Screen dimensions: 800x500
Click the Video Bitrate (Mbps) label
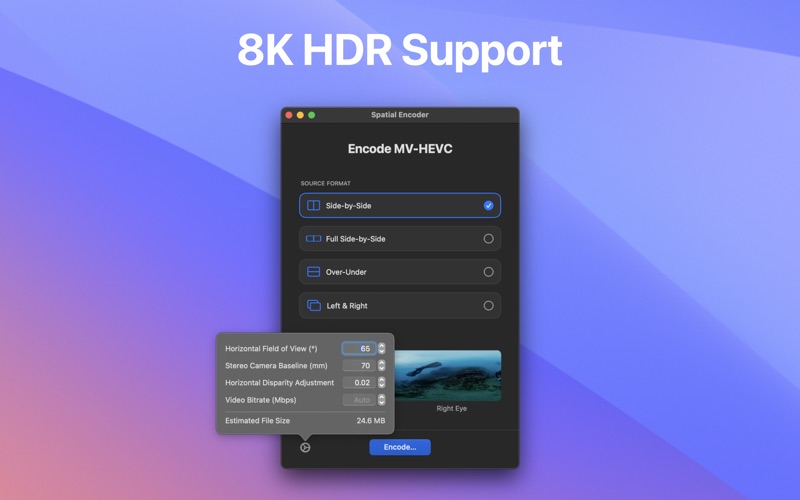point(261,400)
